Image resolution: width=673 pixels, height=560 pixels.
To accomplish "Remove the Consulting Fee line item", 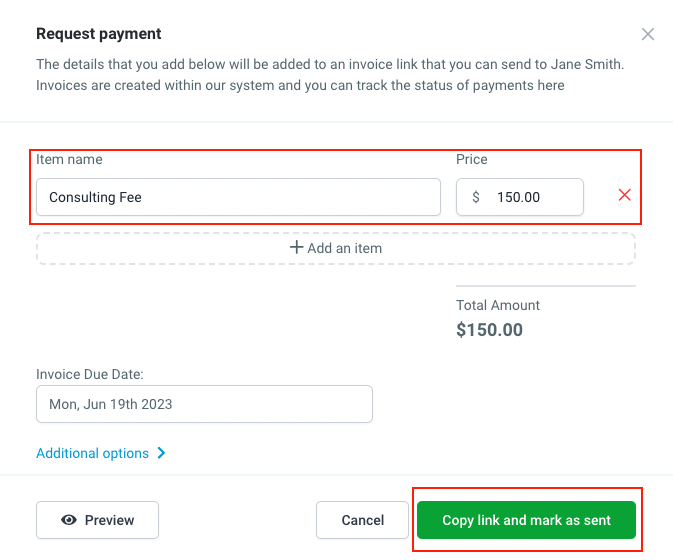I will [625, 195].
